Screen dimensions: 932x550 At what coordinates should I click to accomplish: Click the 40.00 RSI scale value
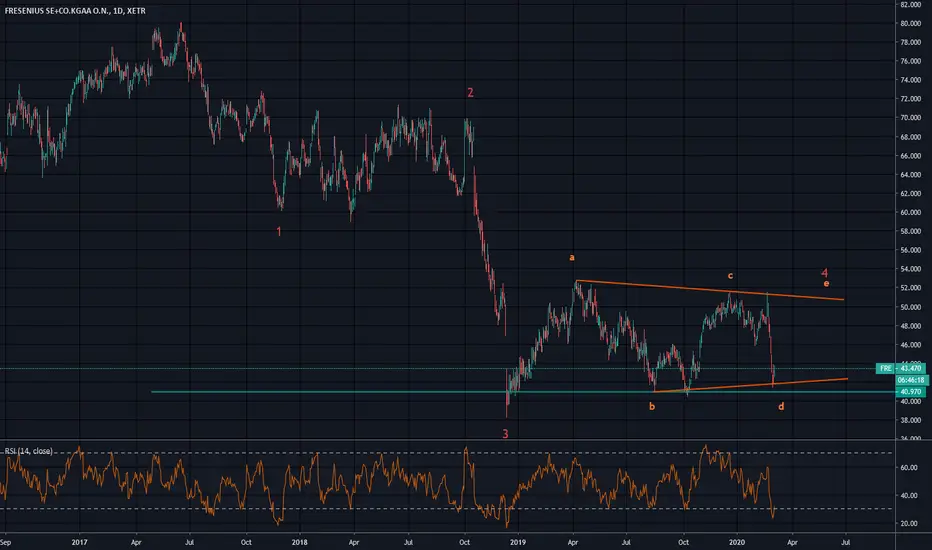click(909, 496)
